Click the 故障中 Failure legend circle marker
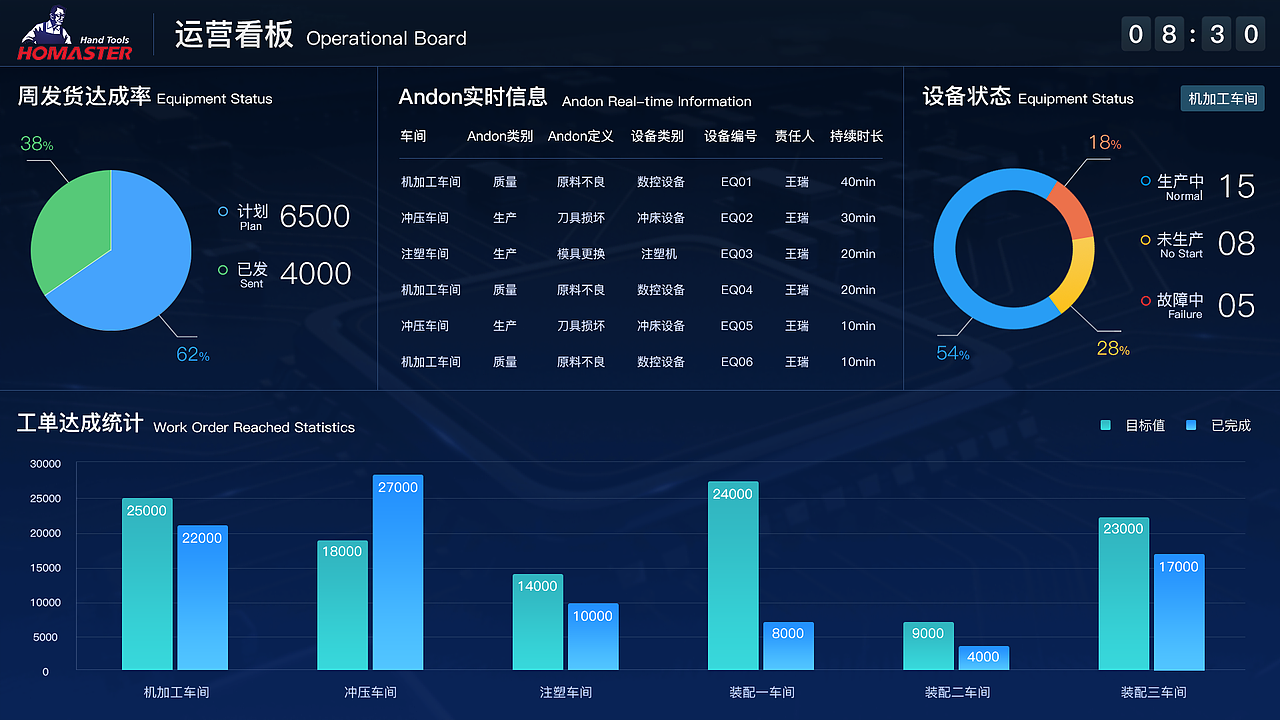Viewport: 1280px width, 720px height. coord(1146,300)
